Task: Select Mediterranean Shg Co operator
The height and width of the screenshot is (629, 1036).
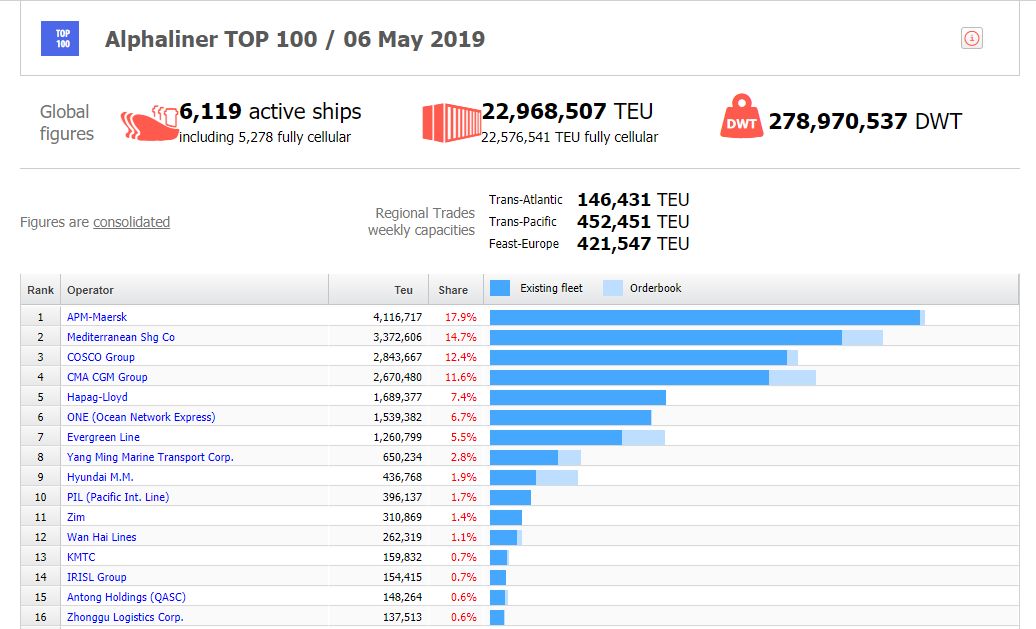Action: tap(120, 337)
